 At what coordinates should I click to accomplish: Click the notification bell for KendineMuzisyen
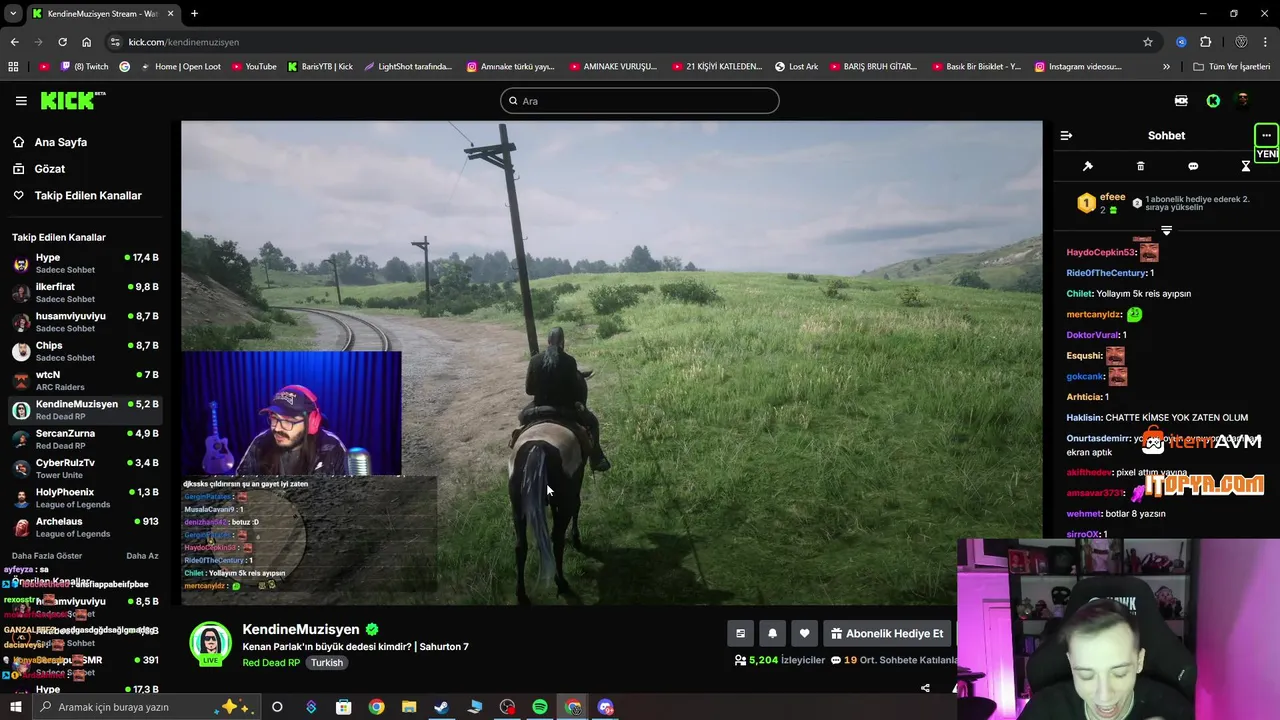772,633
